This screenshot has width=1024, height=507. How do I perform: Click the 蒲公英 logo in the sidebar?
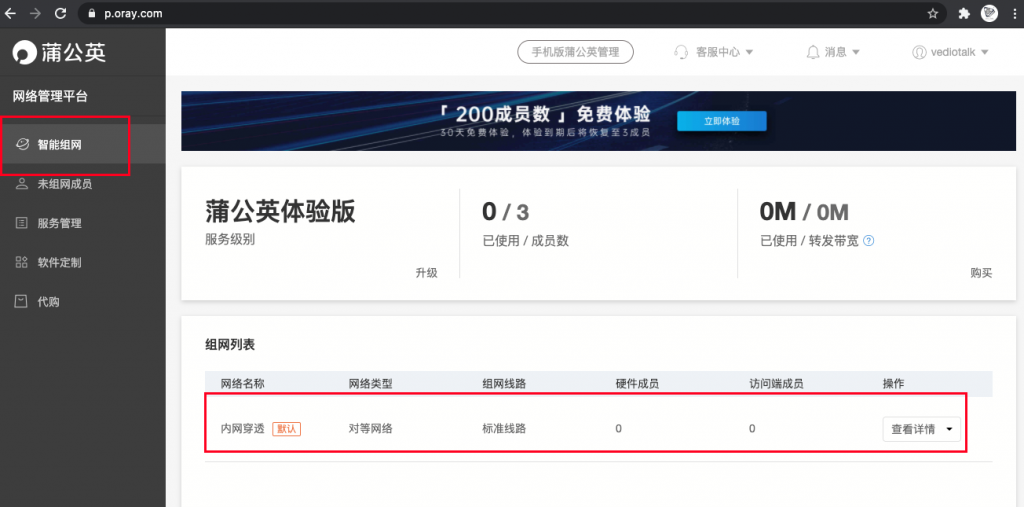(x=59, y=52)
